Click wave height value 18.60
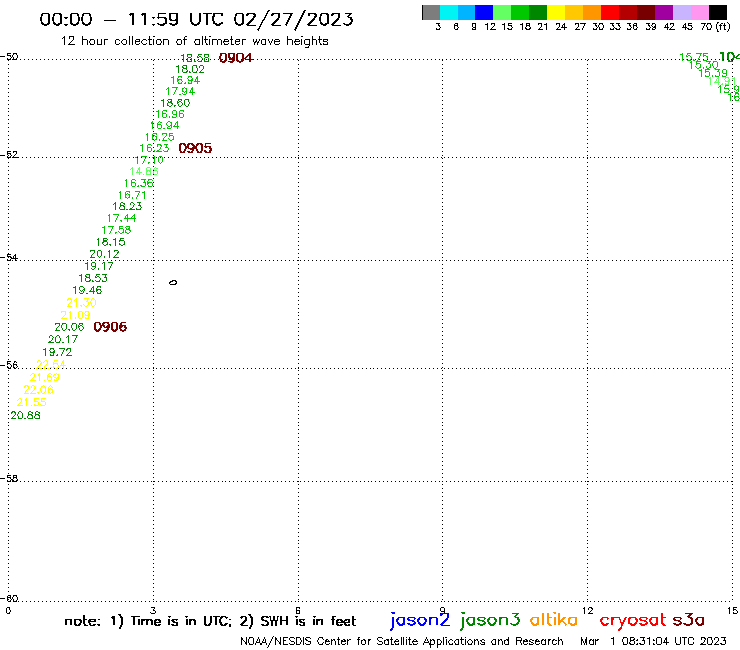The height and width of the screenshot is (650, 740). [x=175, y=103]
